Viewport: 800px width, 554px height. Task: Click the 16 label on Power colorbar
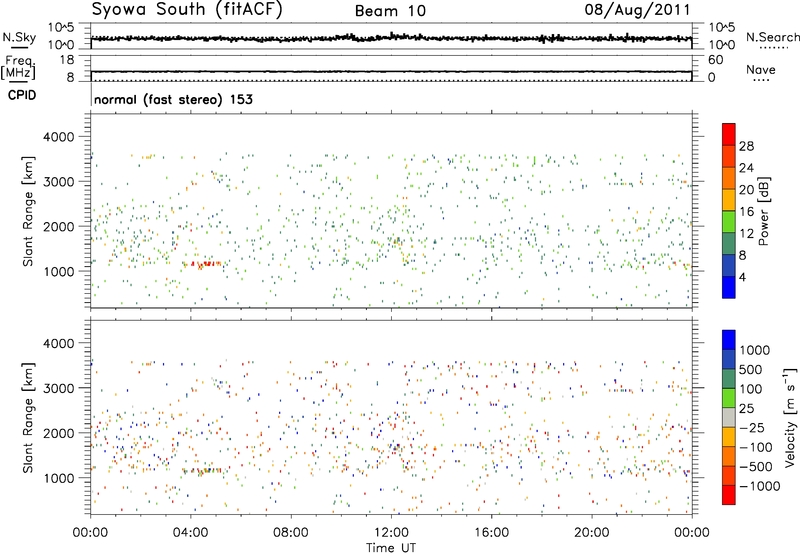[746, 212]
